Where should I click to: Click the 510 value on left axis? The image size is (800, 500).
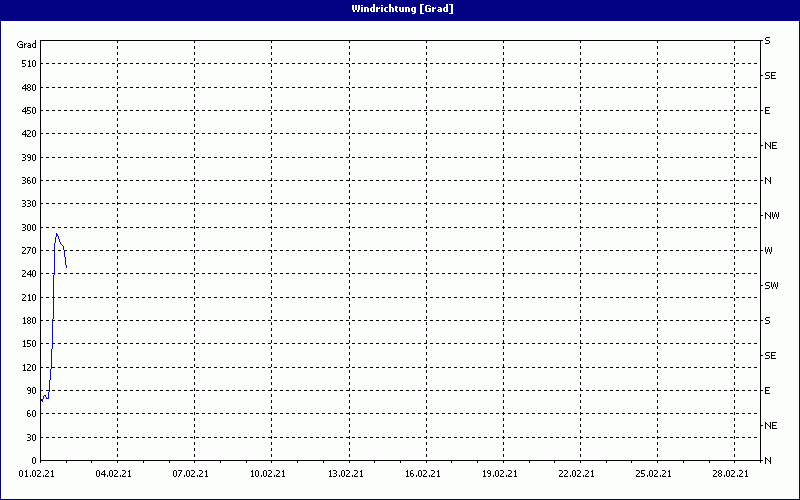27,64
